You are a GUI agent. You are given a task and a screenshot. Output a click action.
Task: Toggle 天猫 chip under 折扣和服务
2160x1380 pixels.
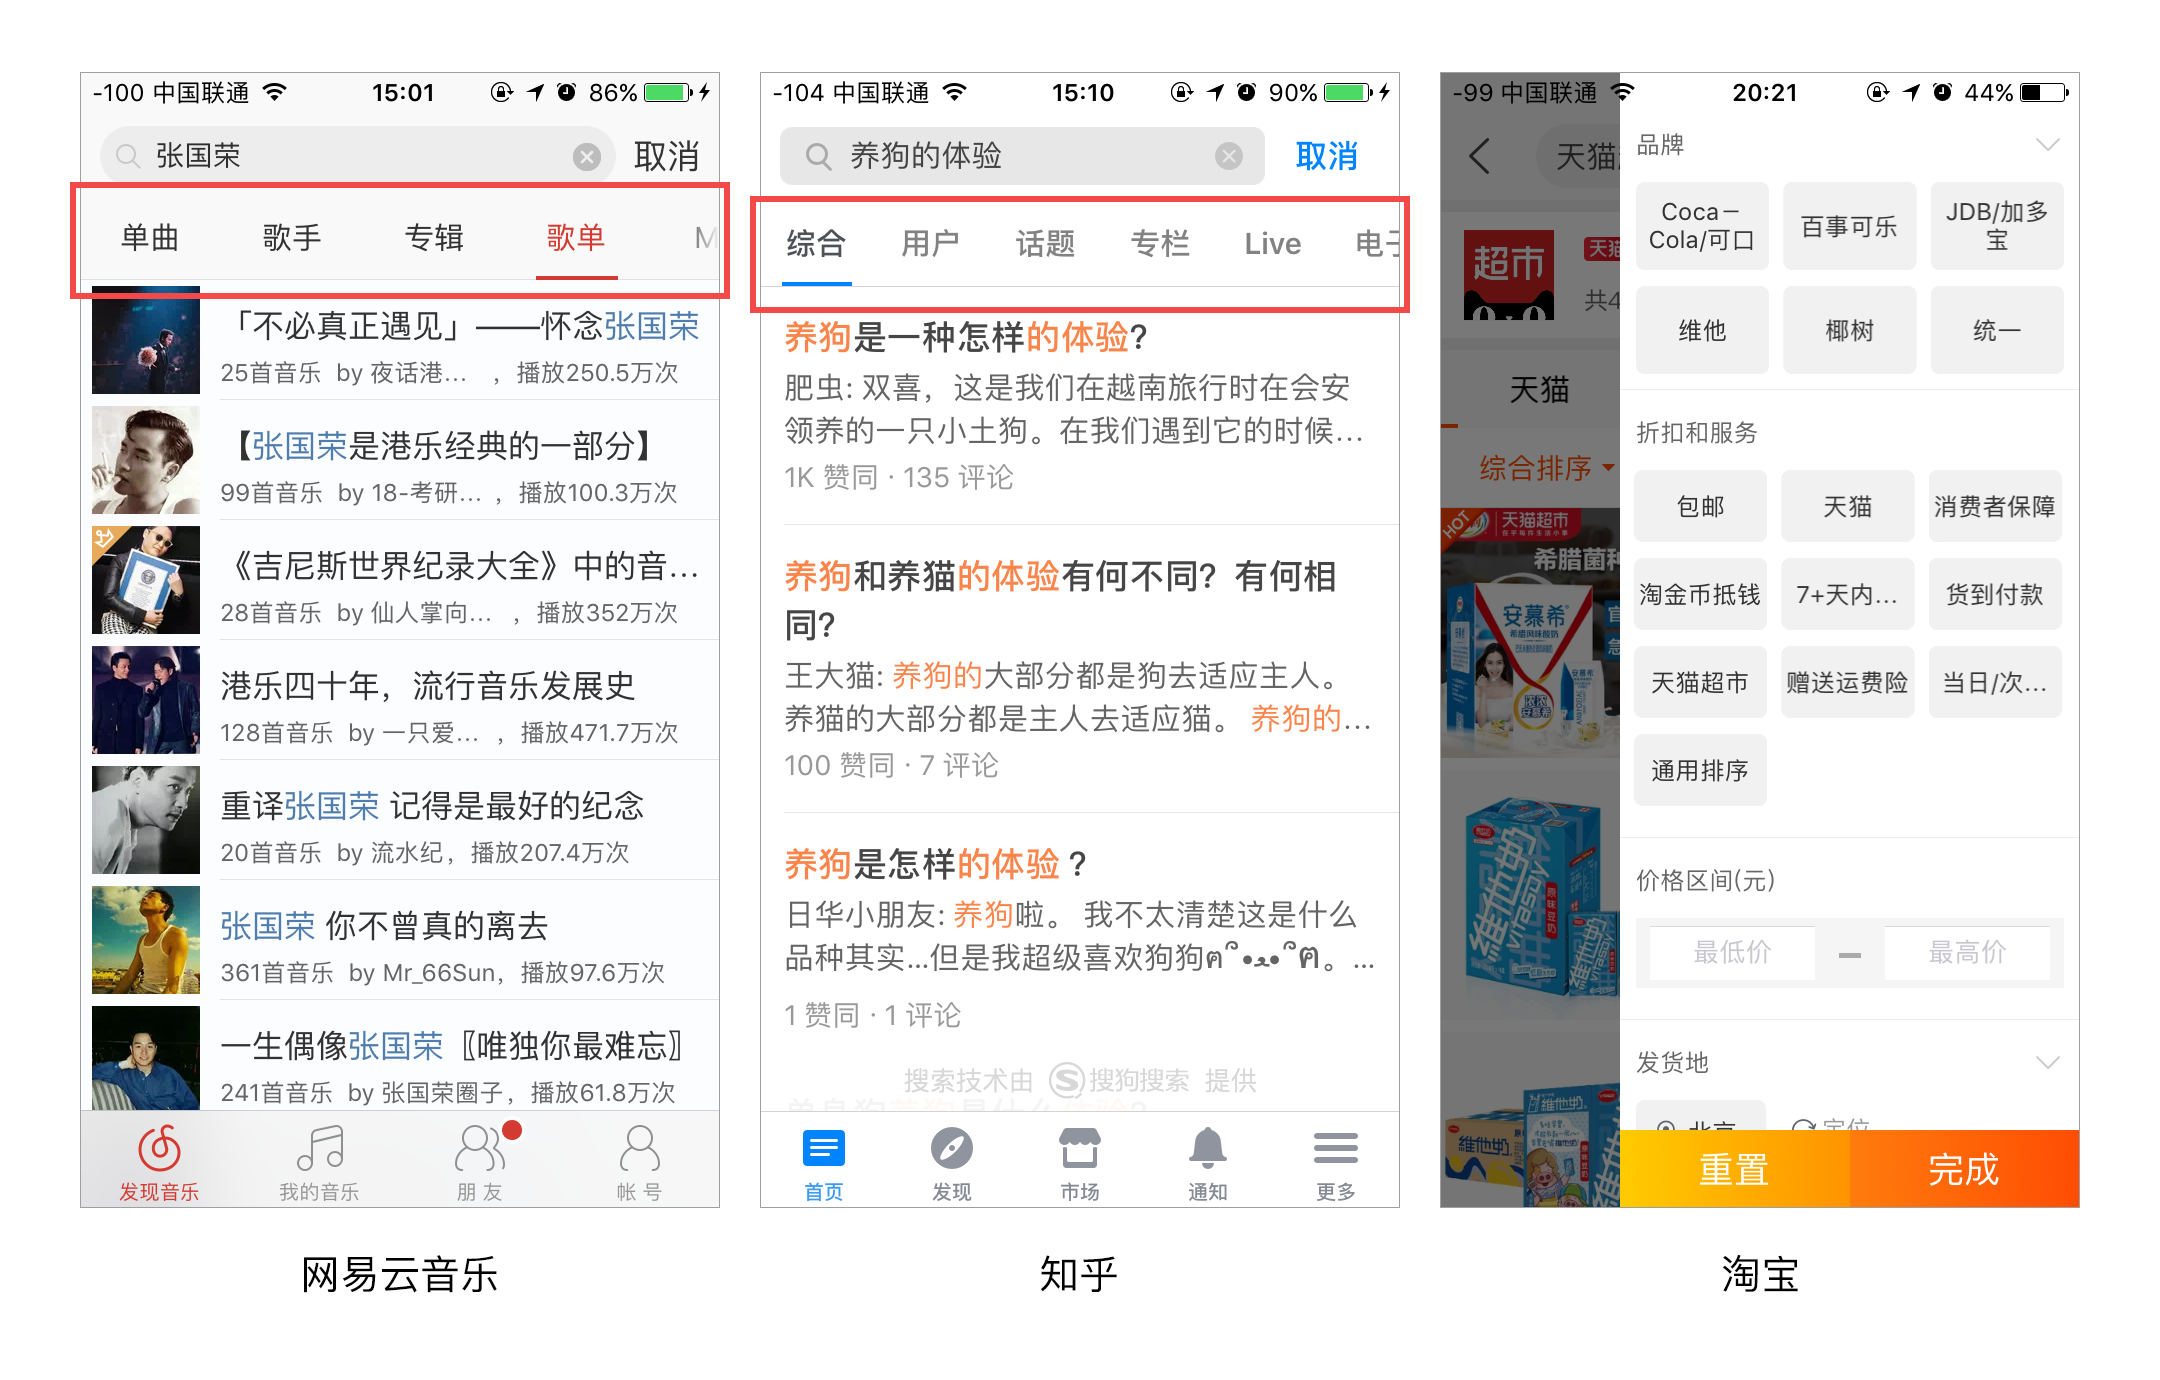click(1847, 506)
